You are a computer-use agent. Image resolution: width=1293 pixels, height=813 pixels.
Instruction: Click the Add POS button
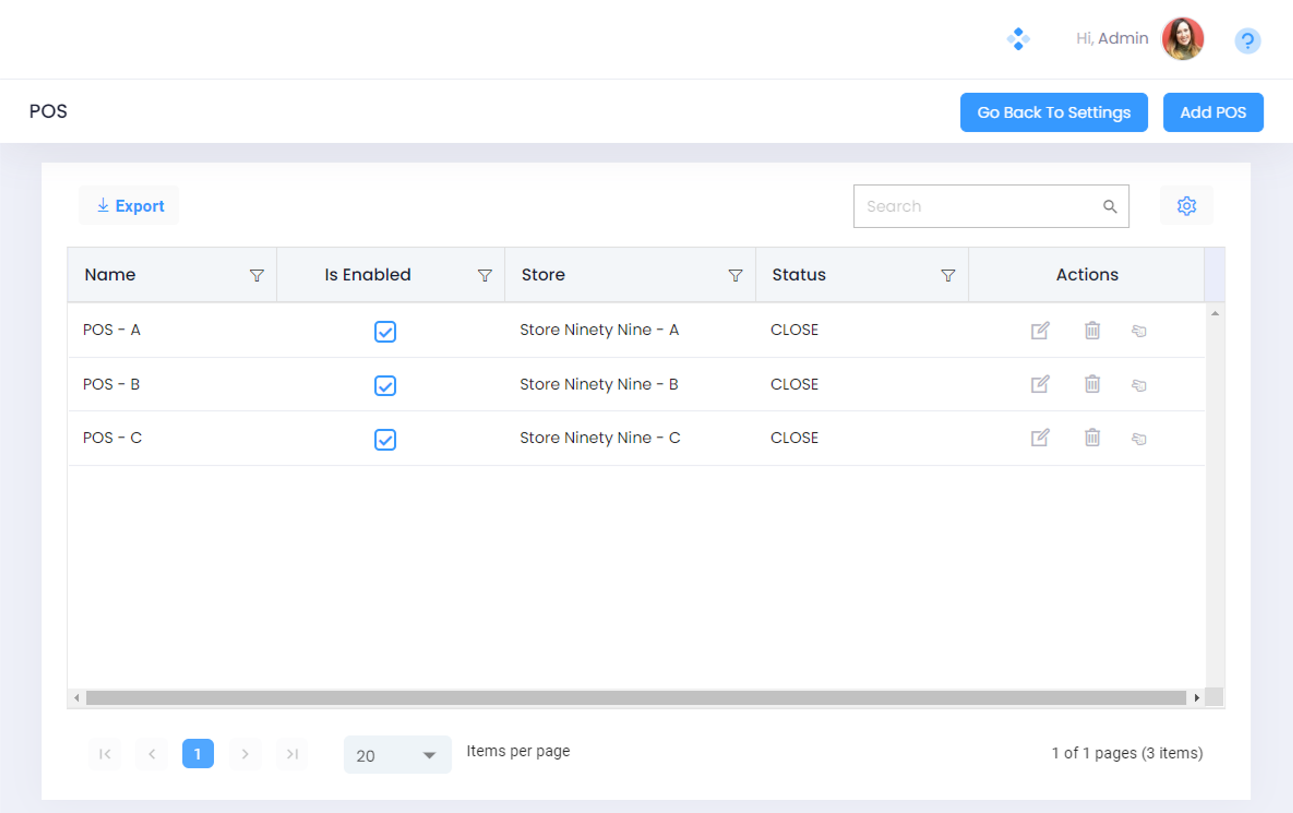click(1213, 113)
